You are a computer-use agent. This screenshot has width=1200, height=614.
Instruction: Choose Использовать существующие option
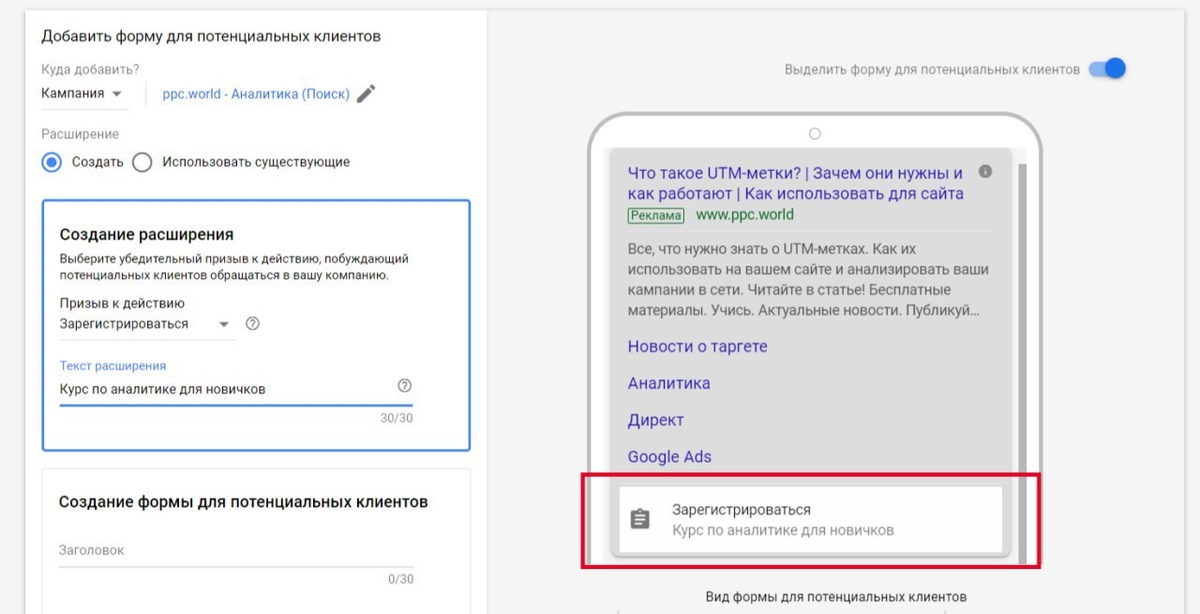click(x=140, y=161)
